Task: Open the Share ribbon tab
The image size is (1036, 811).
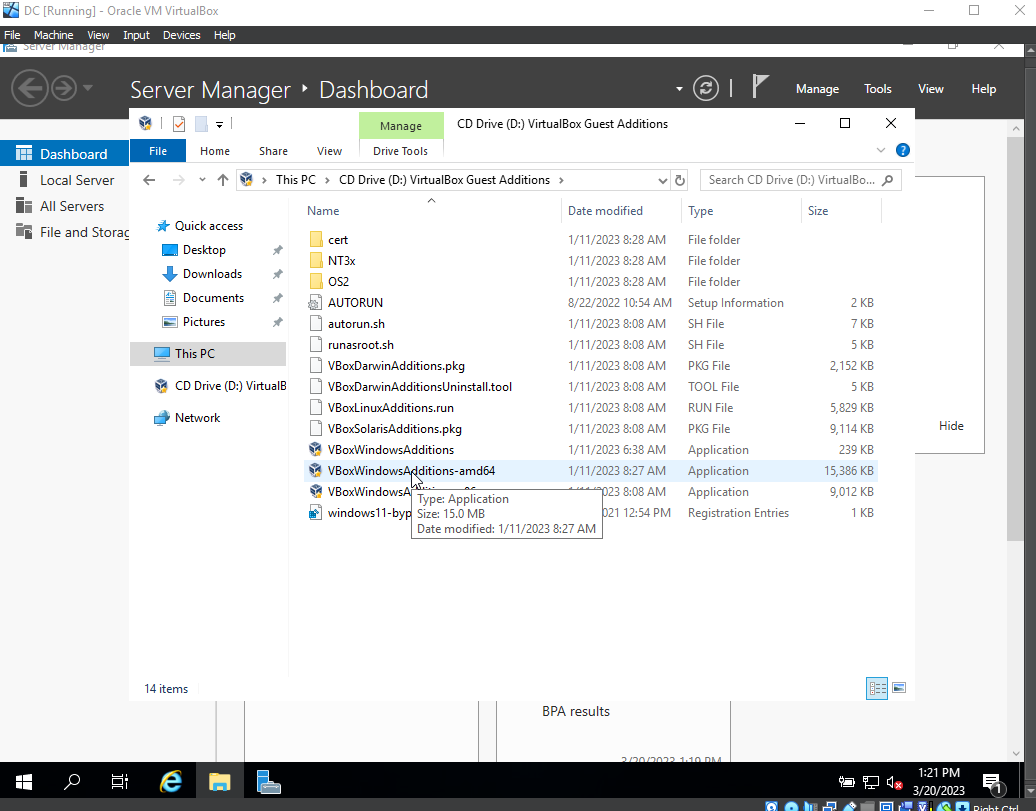Action: (273, 151)
